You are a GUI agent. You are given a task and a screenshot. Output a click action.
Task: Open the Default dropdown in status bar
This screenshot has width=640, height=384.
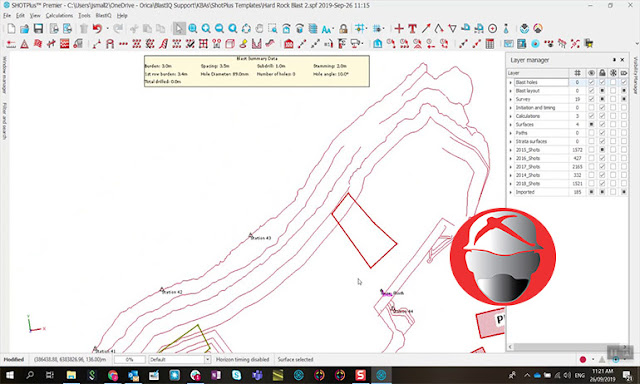point(207,360)
